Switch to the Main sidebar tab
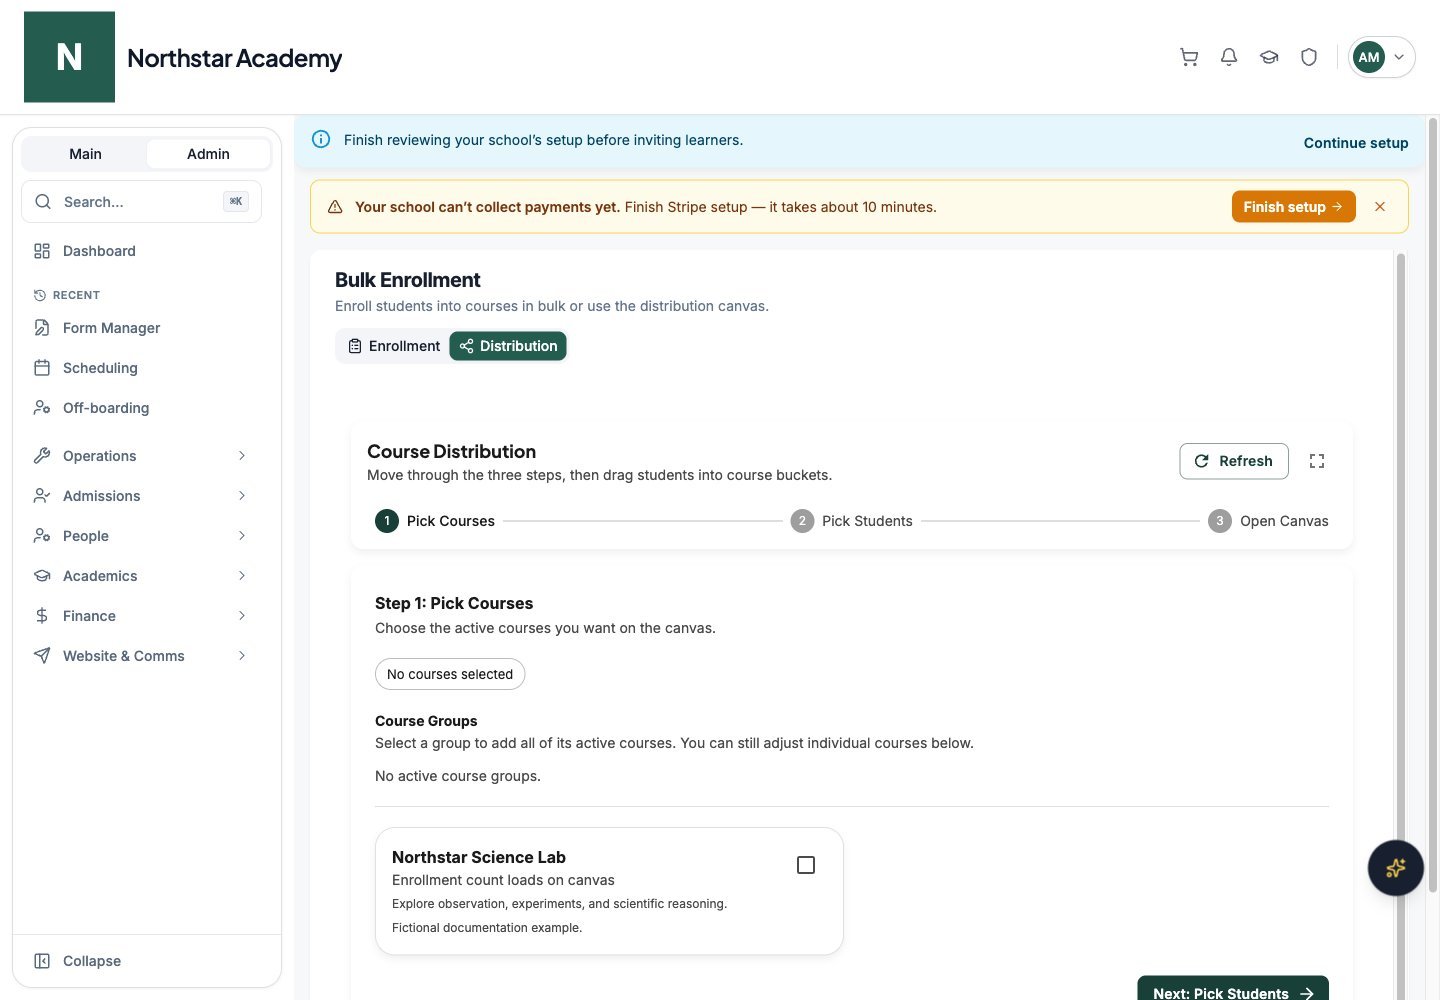This screenshot has width=1440, height=1000. click(x=85, y=154)
